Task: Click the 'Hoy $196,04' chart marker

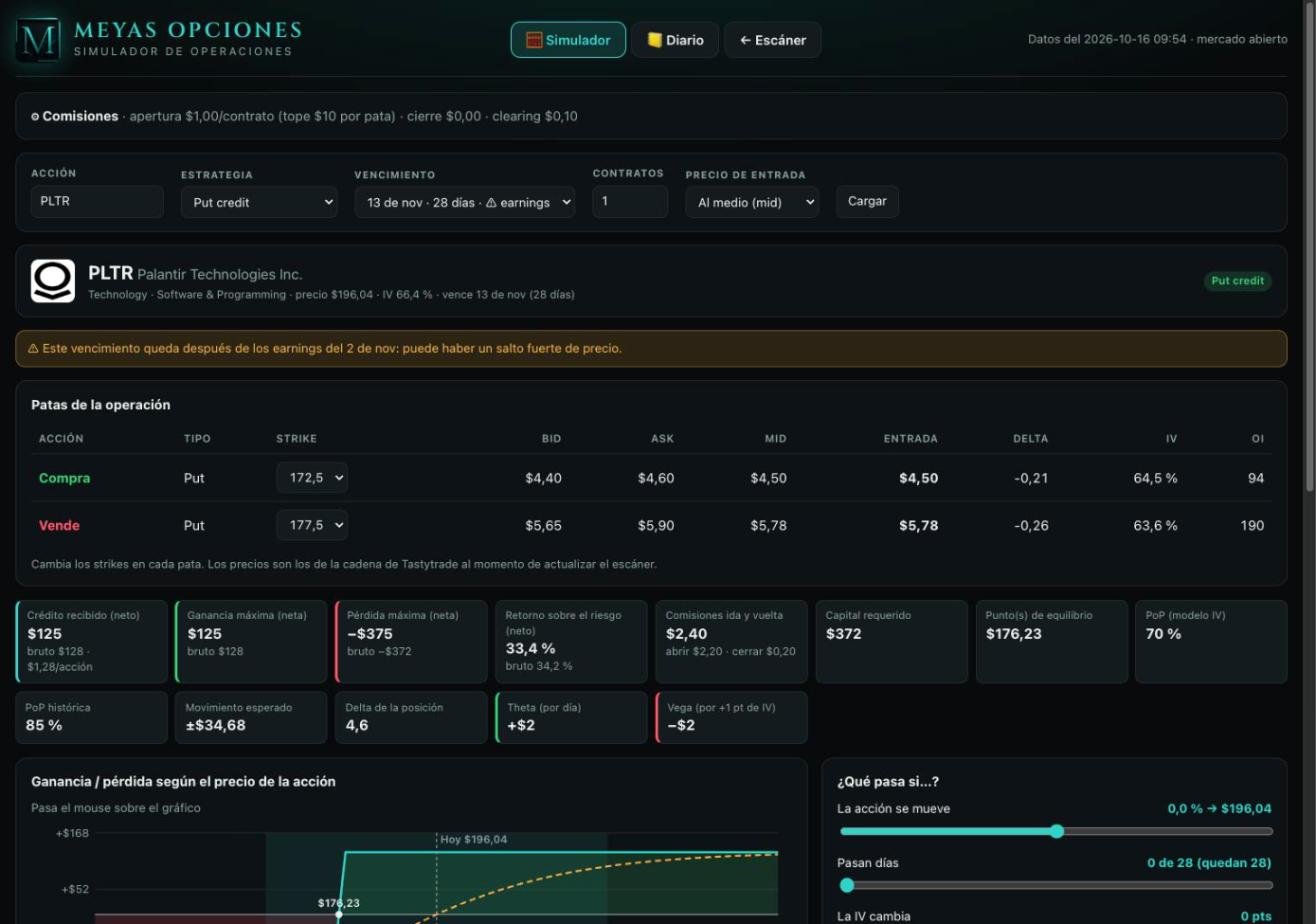Action: tap(473, 840)
